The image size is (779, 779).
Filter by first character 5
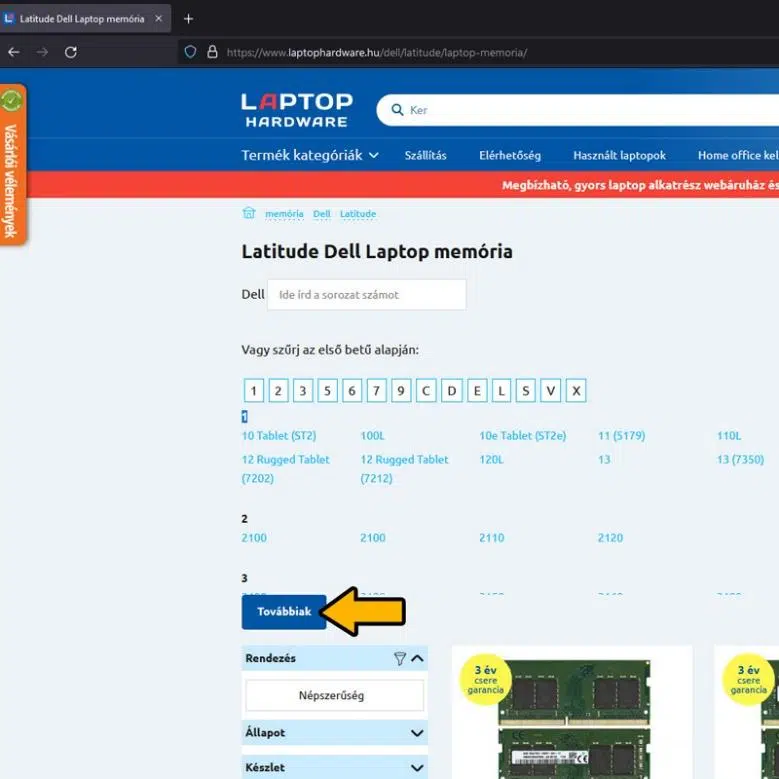(x=327, y=390)
